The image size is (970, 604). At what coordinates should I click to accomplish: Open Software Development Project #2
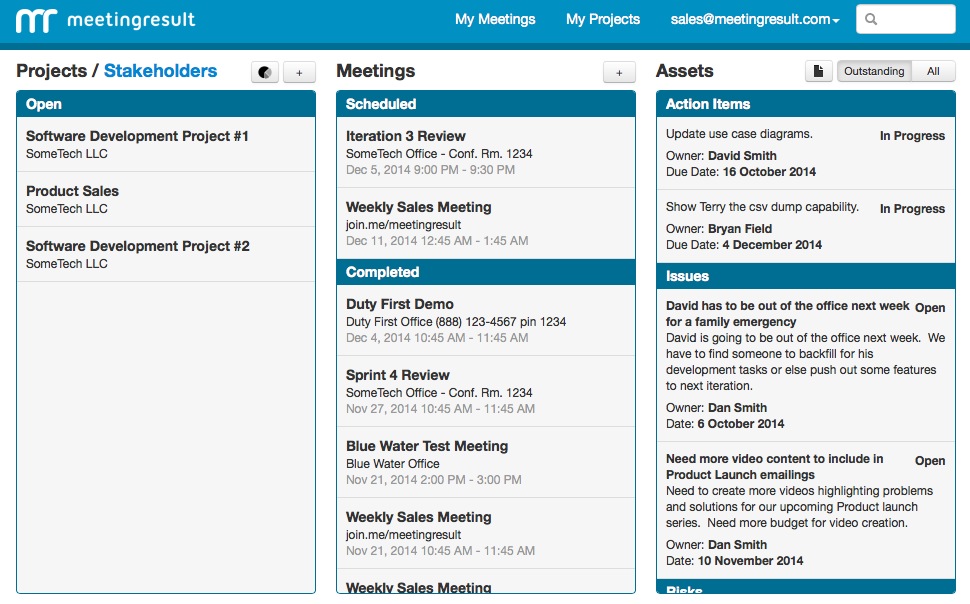(x=166, y=254)
